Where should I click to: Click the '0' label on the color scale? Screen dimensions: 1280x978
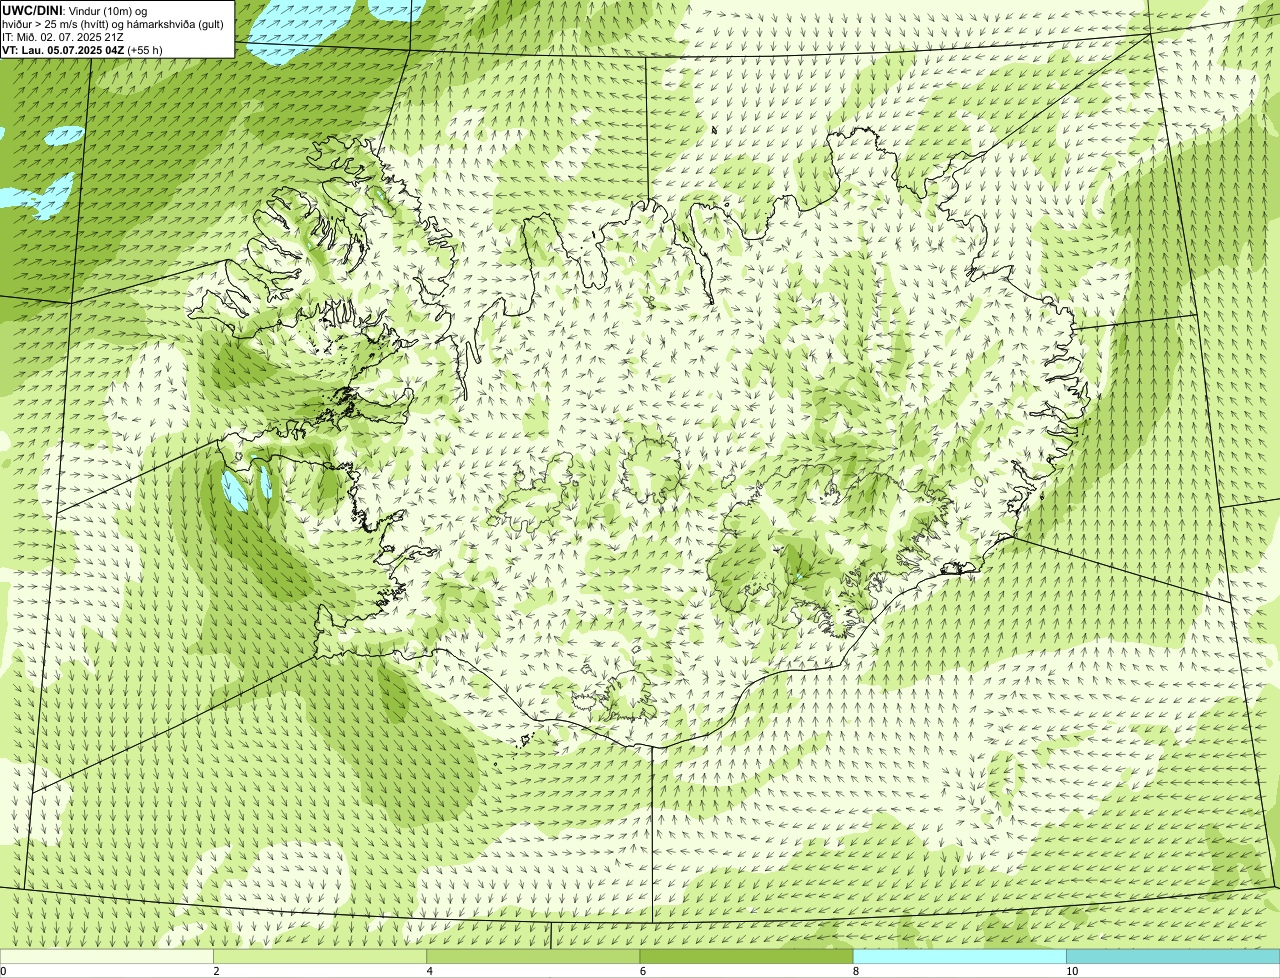3,971
